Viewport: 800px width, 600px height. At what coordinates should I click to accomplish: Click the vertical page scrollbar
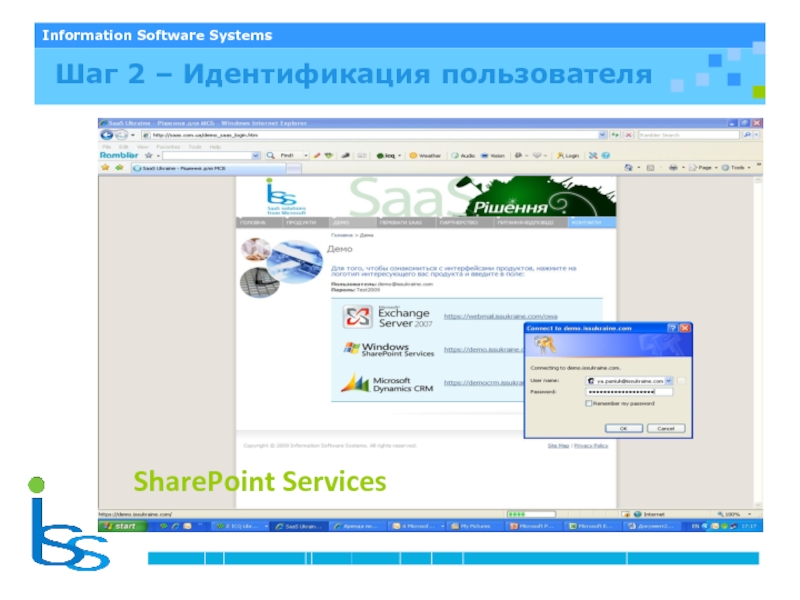pyautogui.click(x=757, y=341)
